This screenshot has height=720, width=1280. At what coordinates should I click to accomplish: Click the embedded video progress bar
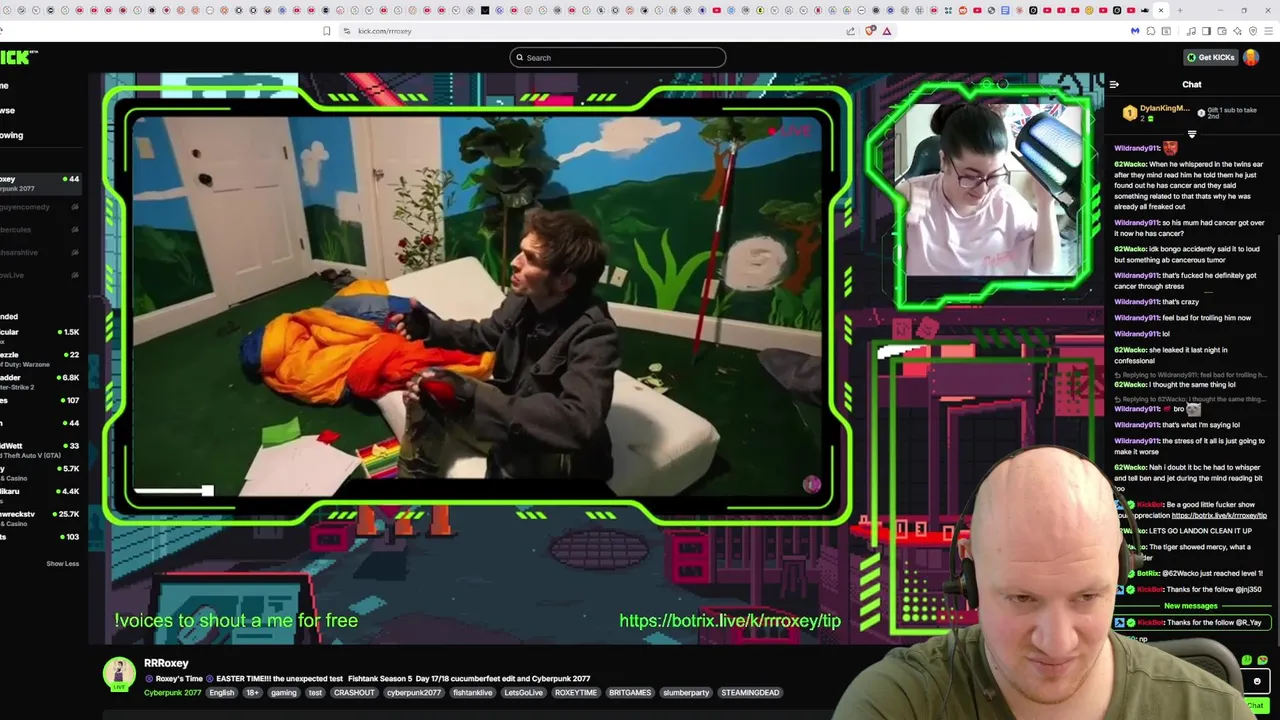point(173,491)
